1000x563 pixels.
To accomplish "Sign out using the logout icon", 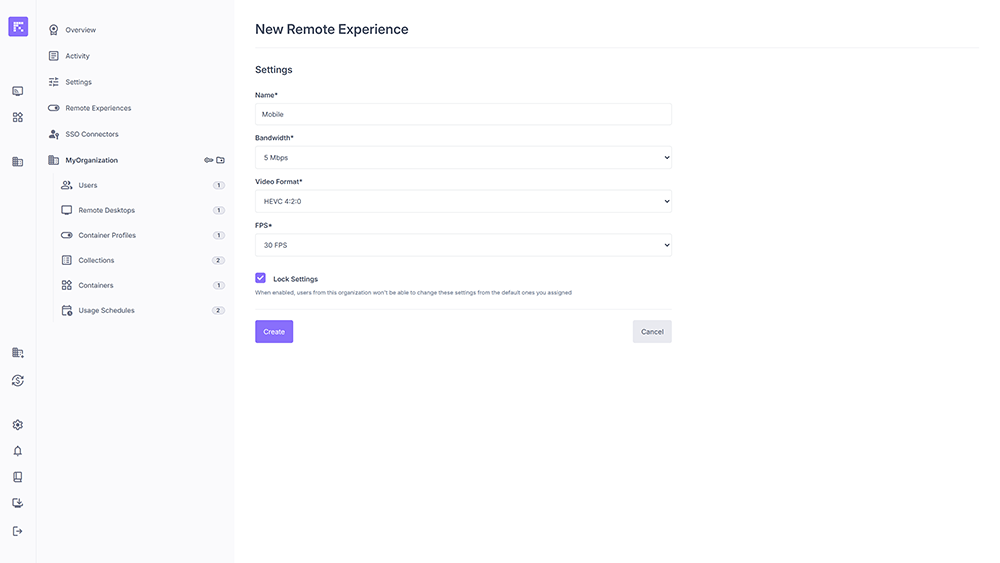I will pyautogui.click(x=17, y=531).
